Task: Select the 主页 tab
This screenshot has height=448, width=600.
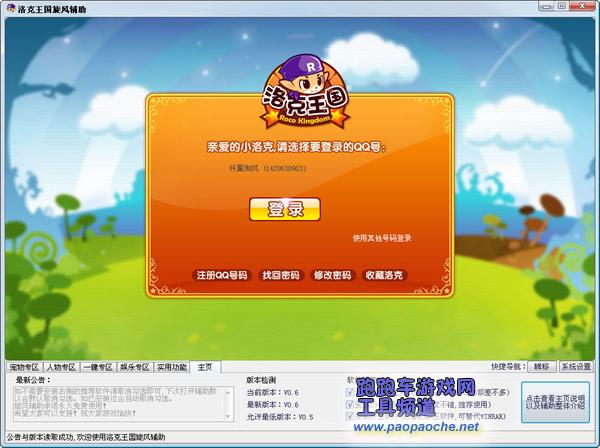Action: (205, 367)
